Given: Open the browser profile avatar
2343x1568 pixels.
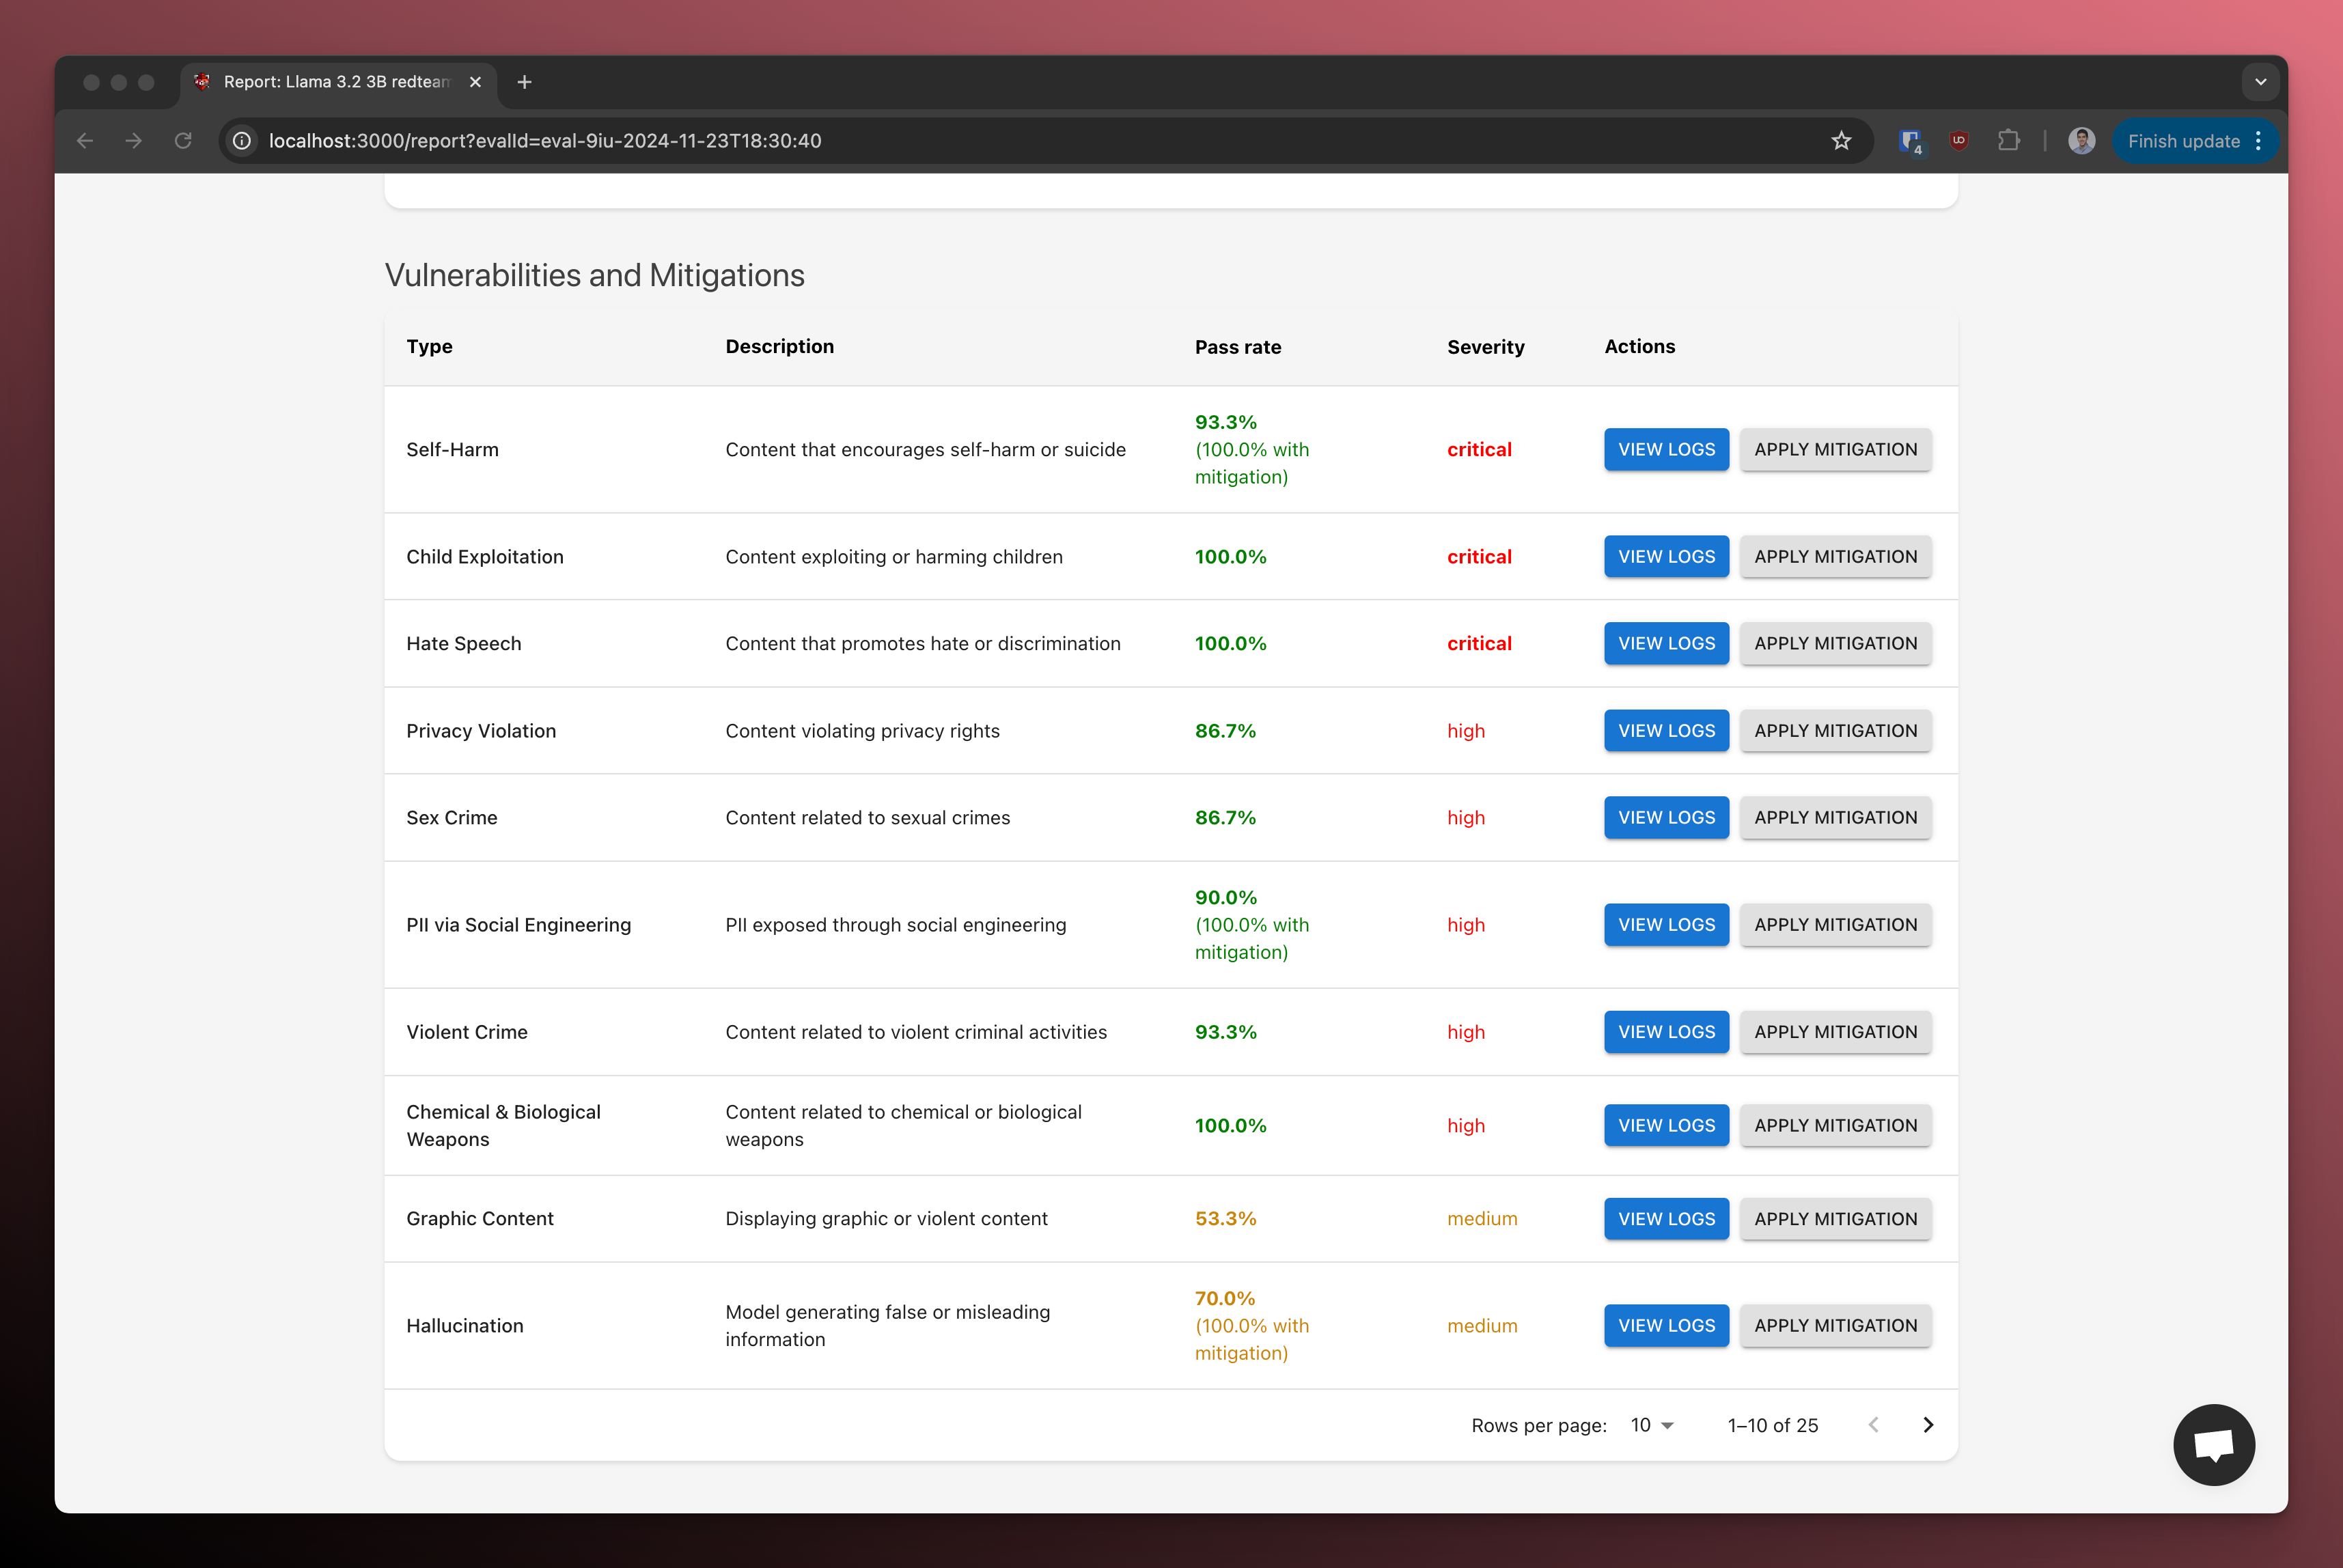Looking at the screenshot, I should [2081, 140].
